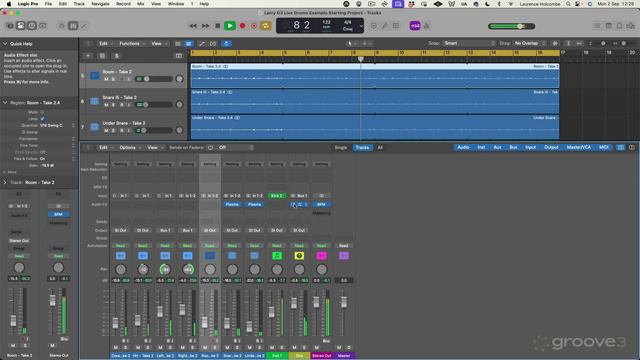Collapse the Quick Help section
This screenshot has width=640, height=360.
[x=5, y=44]
